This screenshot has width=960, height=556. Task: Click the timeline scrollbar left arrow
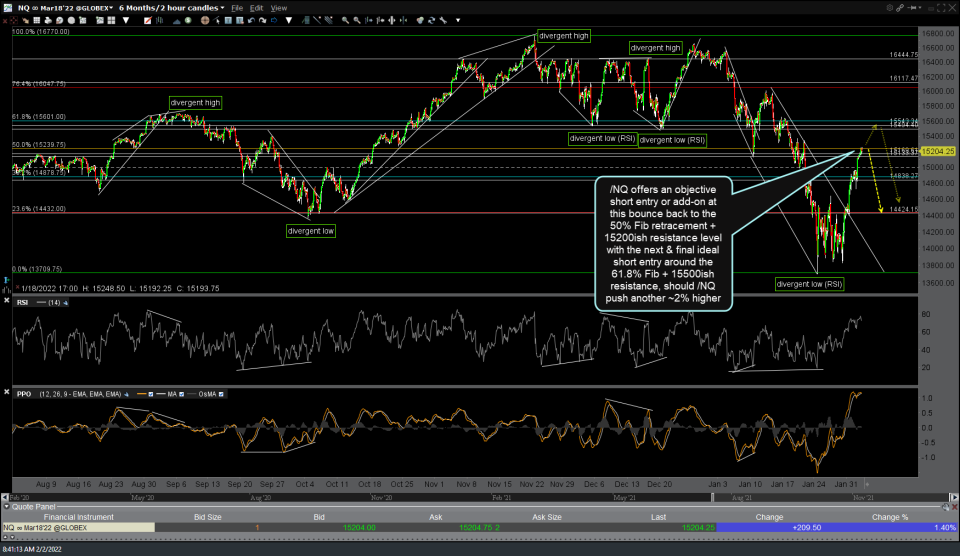click(5, 497)
